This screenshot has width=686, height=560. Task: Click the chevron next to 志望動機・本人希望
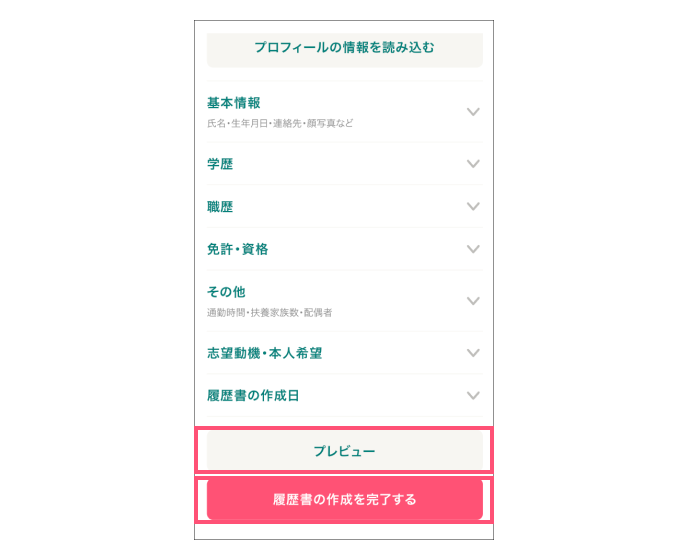click(x=473, y=353)
